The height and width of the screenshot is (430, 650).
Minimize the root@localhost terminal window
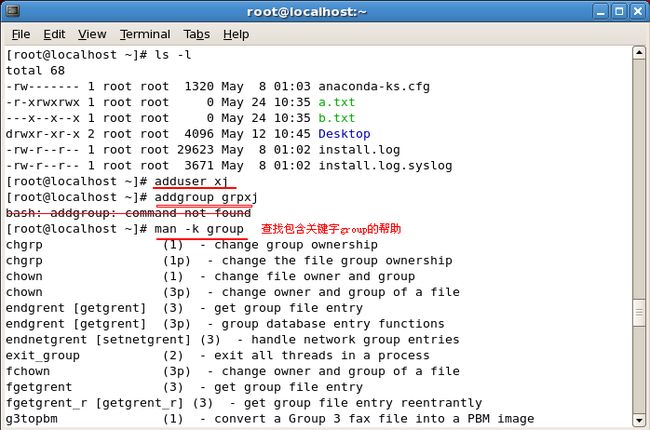click(x=600, y=11)
